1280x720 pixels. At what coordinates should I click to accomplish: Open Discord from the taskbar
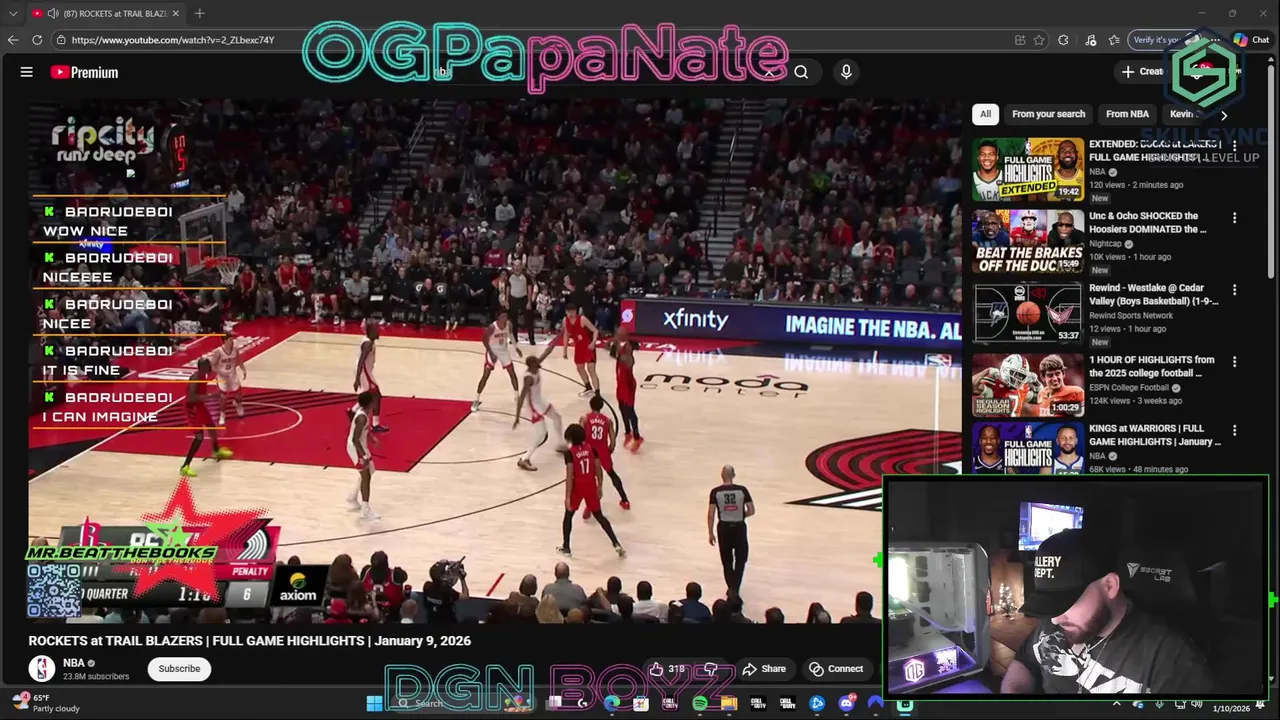[x=847, y=703]
